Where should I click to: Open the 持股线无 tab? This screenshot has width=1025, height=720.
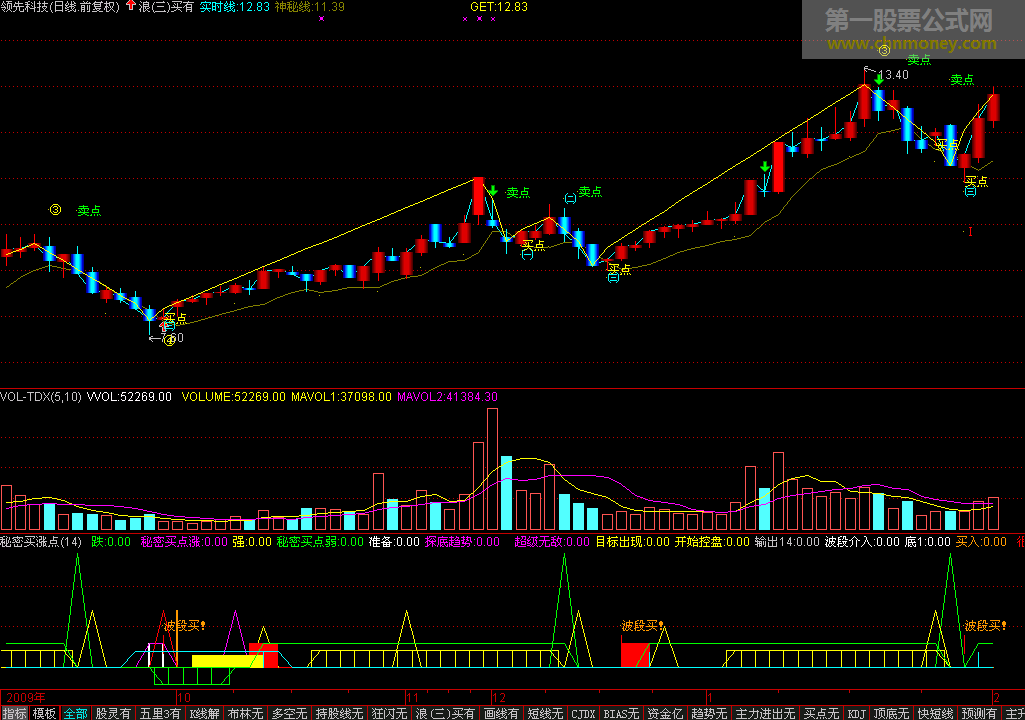tap(339, 713)
